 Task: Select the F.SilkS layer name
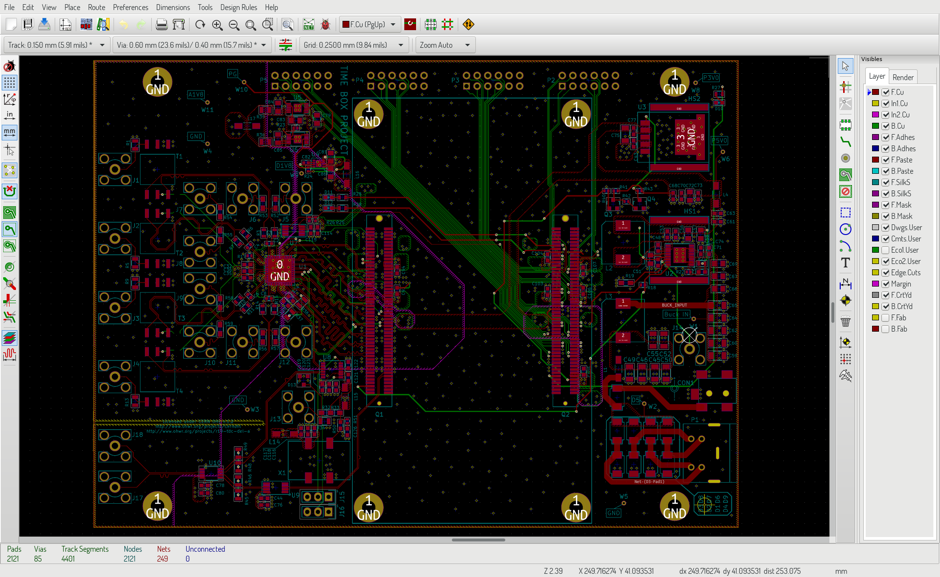click(x=900, y=182)
